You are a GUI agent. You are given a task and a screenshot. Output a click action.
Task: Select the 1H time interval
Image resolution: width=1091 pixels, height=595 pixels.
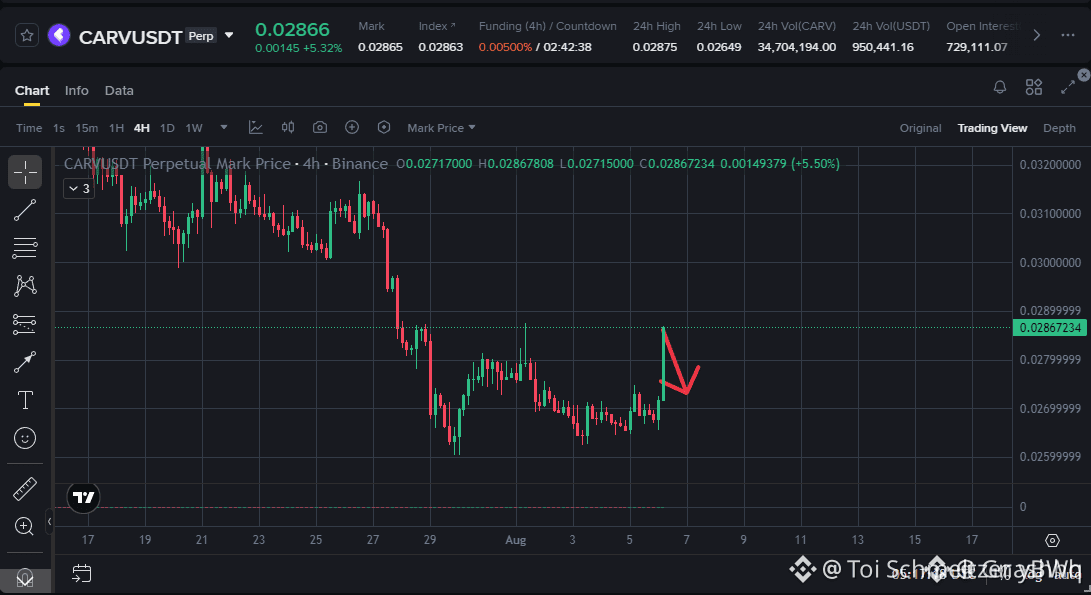click(x=116, y=128)
